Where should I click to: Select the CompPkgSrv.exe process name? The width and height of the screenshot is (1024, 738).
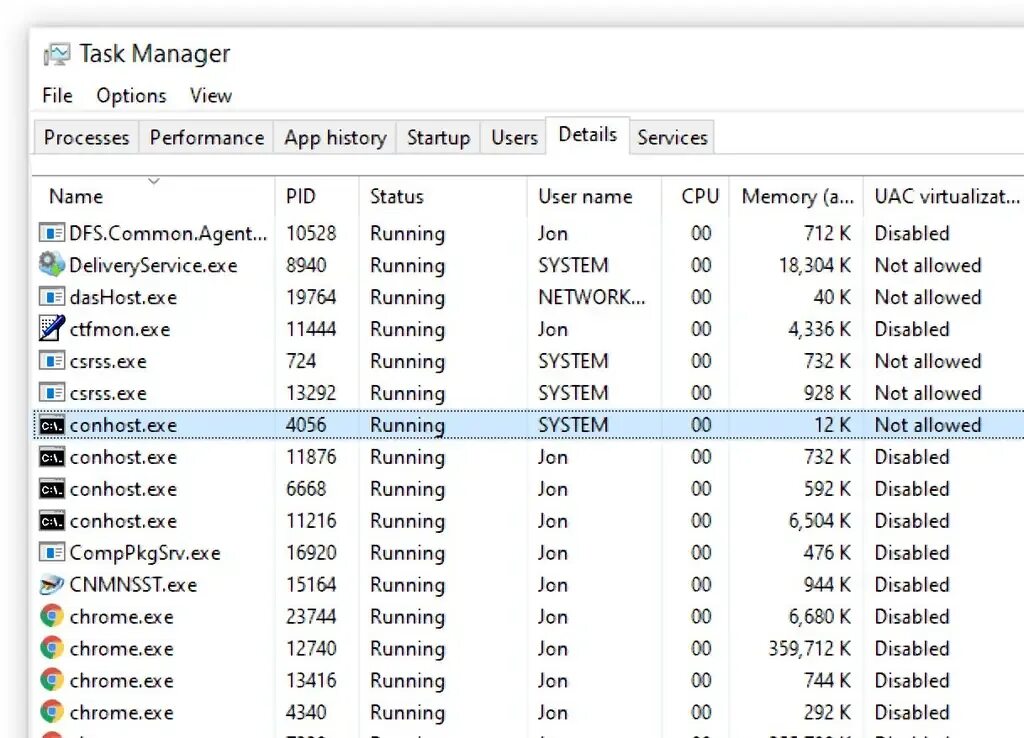click(144, 553)
